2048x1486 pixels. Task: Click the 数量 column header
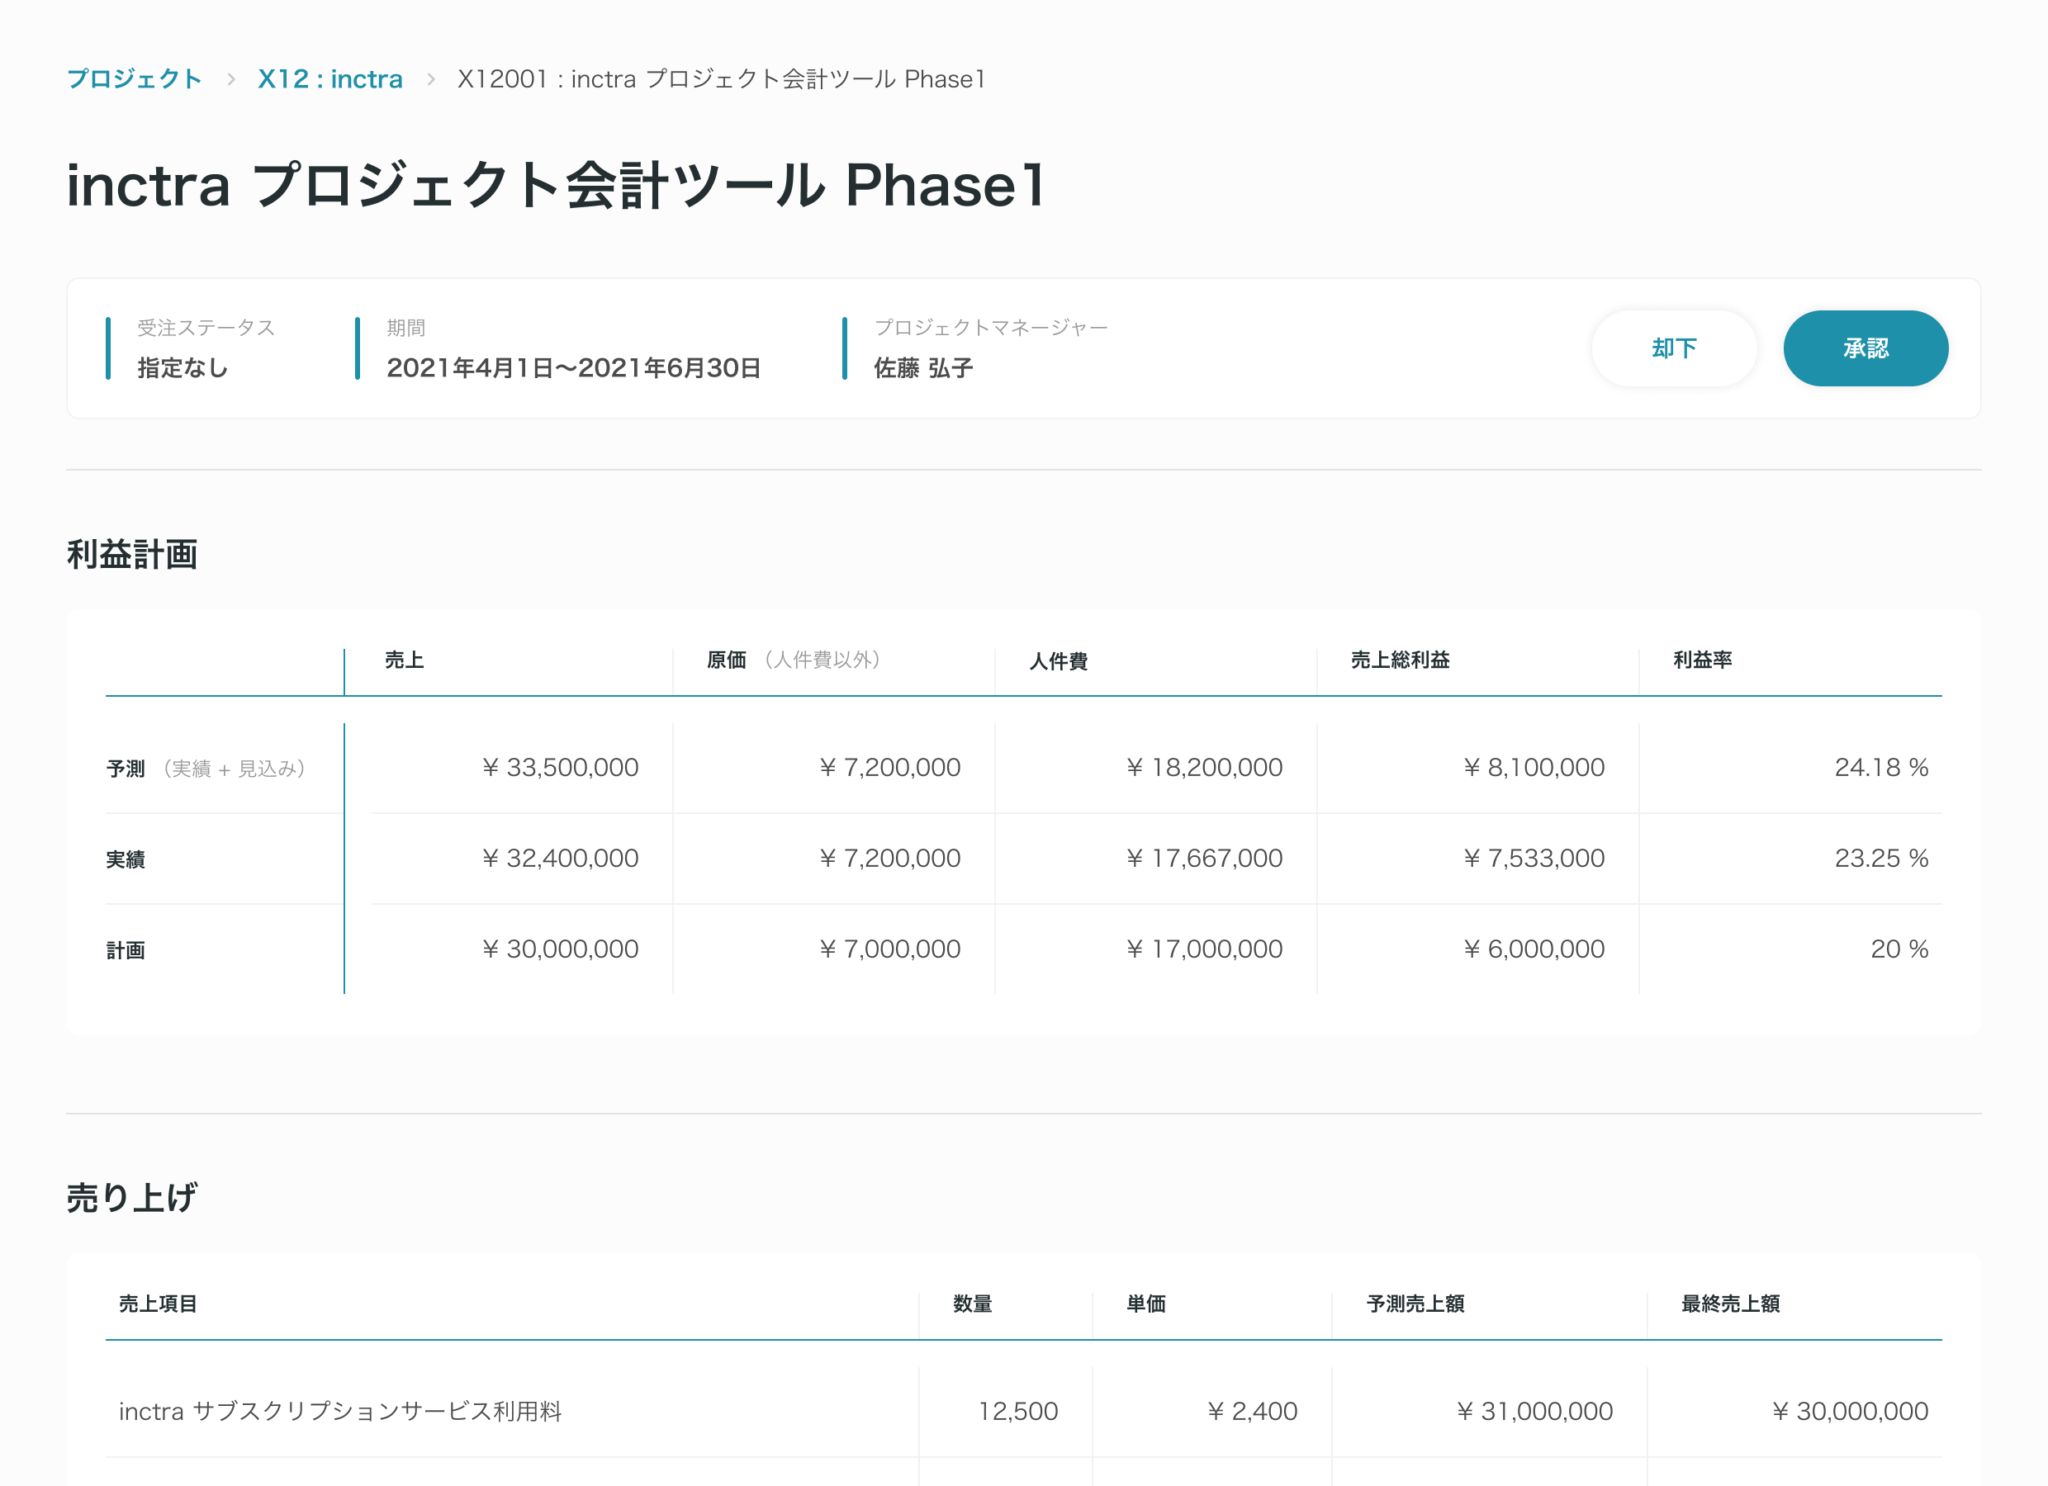click(x=973, y=1304)
